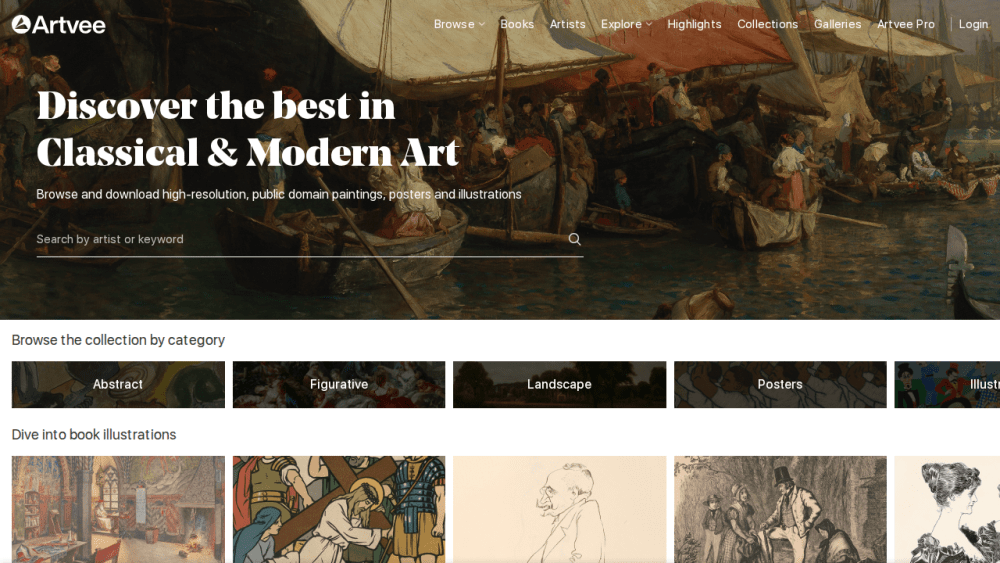Open the partially visible Illustration category tile
Image resolution: width=1000 pixels, height=563 pixels.
coord(947,384)
